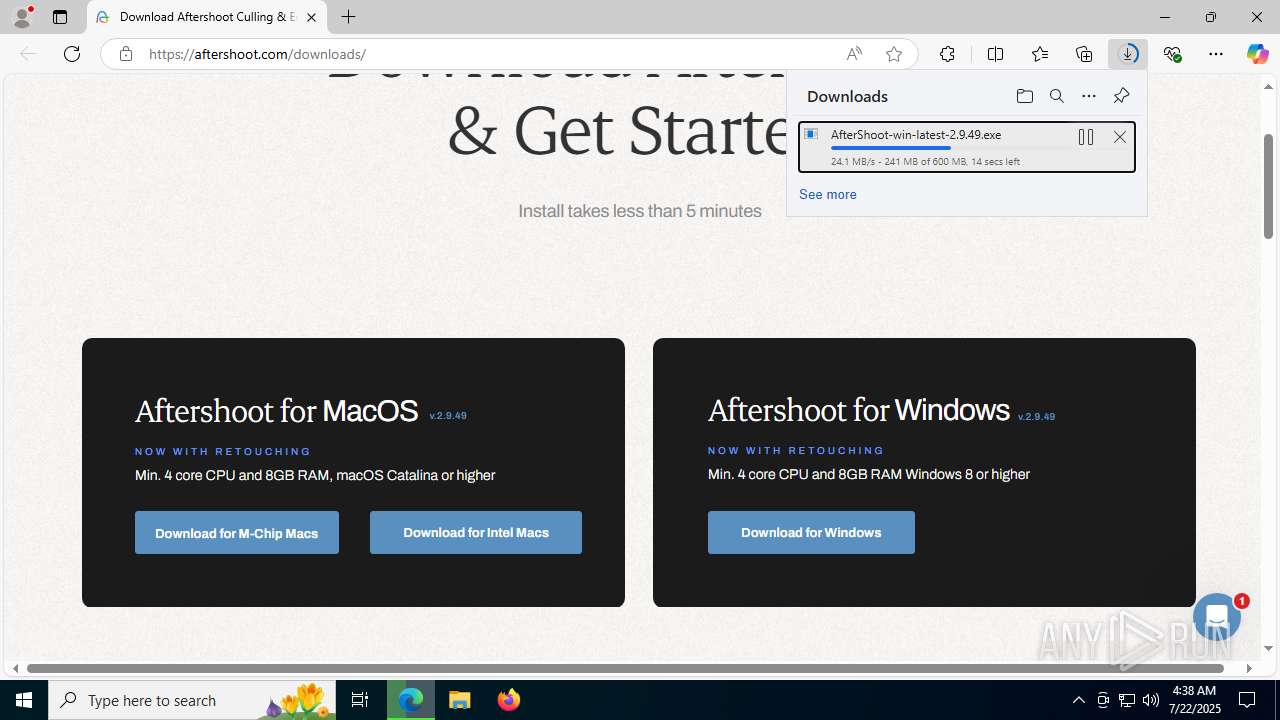Search downloads with magnifier icon
The height and width of the screenshot is (720, 1280).
pos(1056,96)
